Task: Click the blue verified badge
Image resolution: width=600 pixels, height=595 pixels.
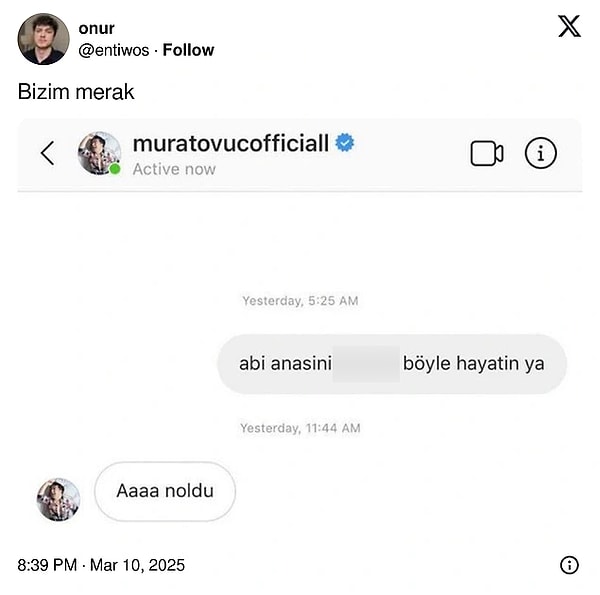Action: [x=345, y=144]
